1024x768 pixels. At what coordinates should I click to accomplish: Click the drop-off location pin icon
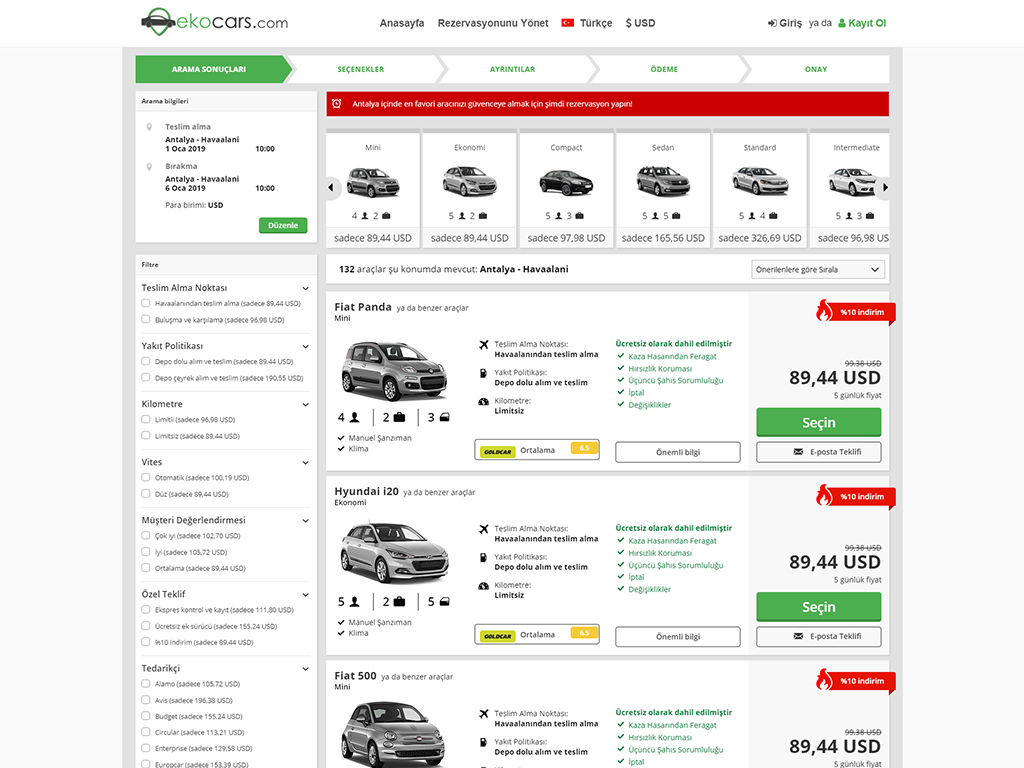[x=149, y=167]
